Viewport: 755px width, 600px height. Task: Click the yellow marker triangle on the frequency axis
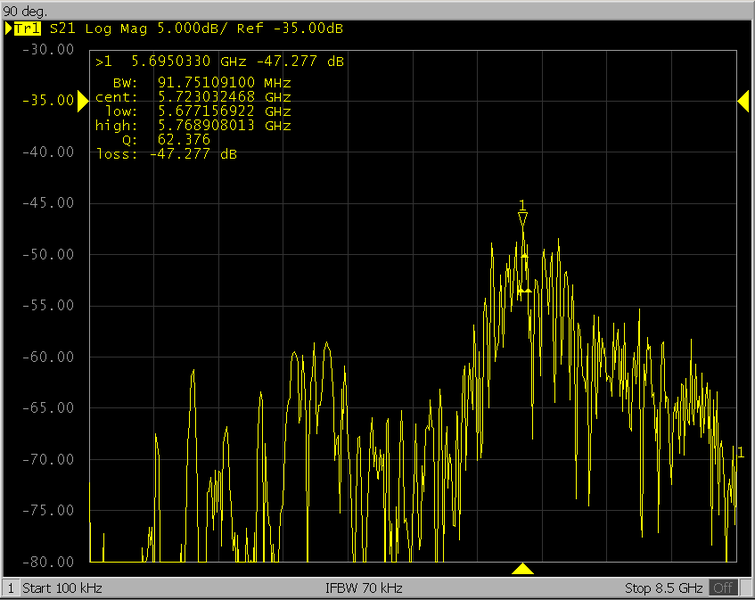(522, 569)
